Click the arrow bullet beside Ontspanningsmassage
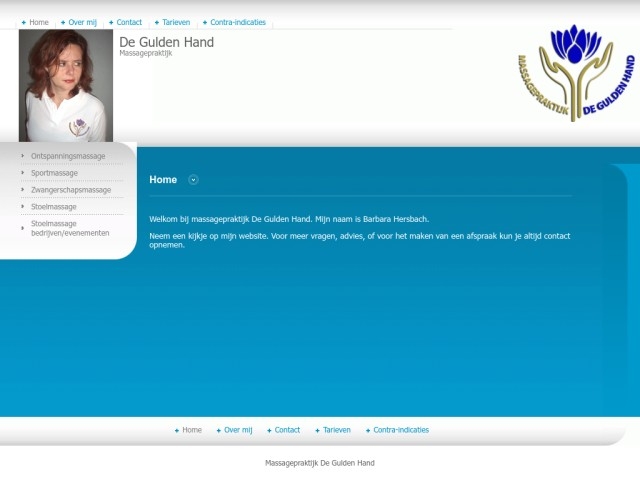Screen dimensions: 640x480 click(23, 156)
